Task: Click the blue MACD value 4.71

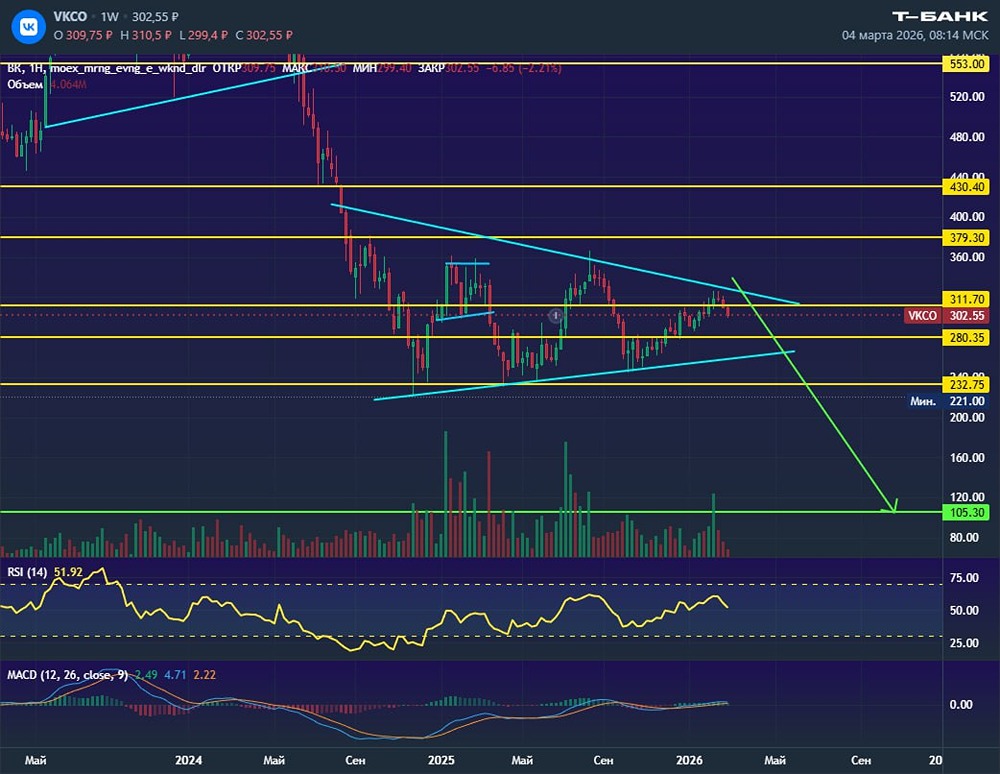Action: point(175,675)
